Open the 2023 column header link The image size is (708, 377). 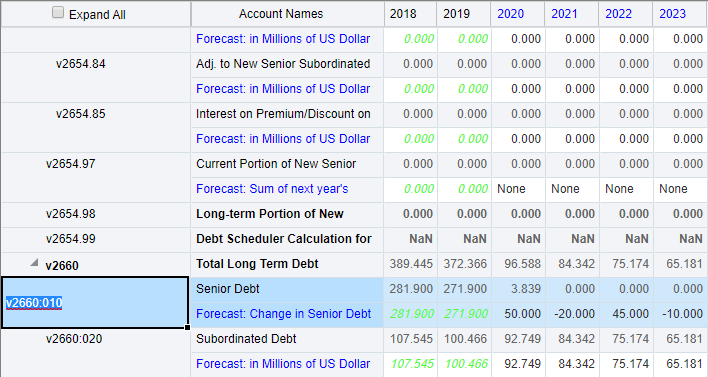click(672, 14)
